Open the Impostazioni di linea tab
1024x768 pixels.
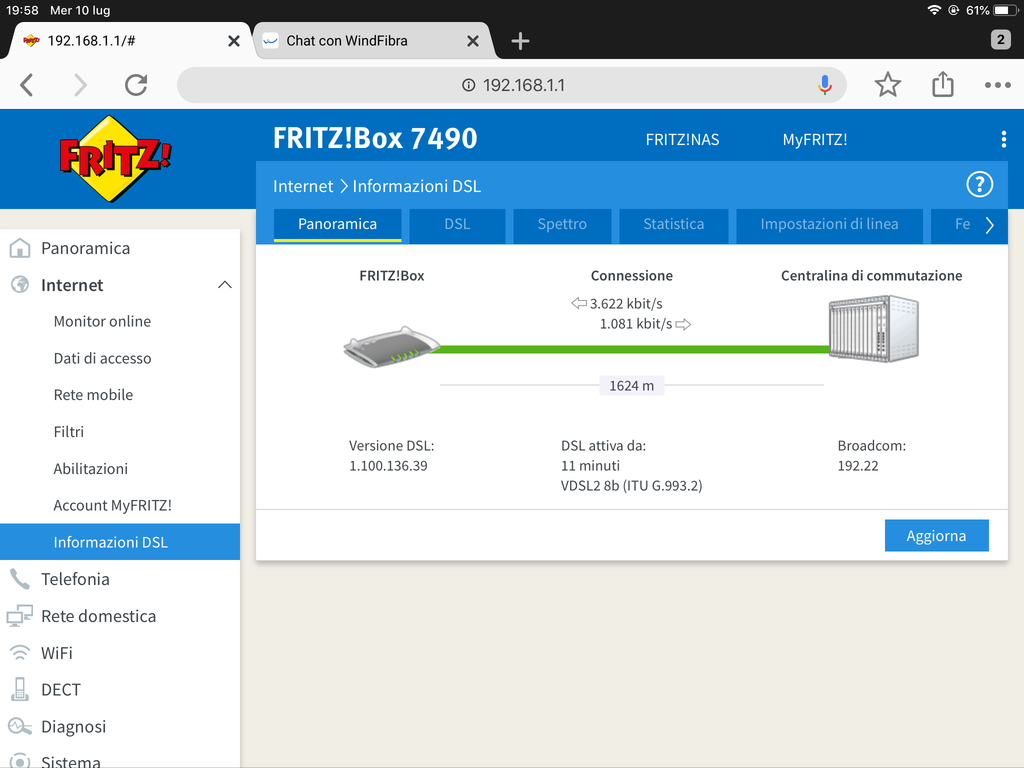[x=829, y=224]
